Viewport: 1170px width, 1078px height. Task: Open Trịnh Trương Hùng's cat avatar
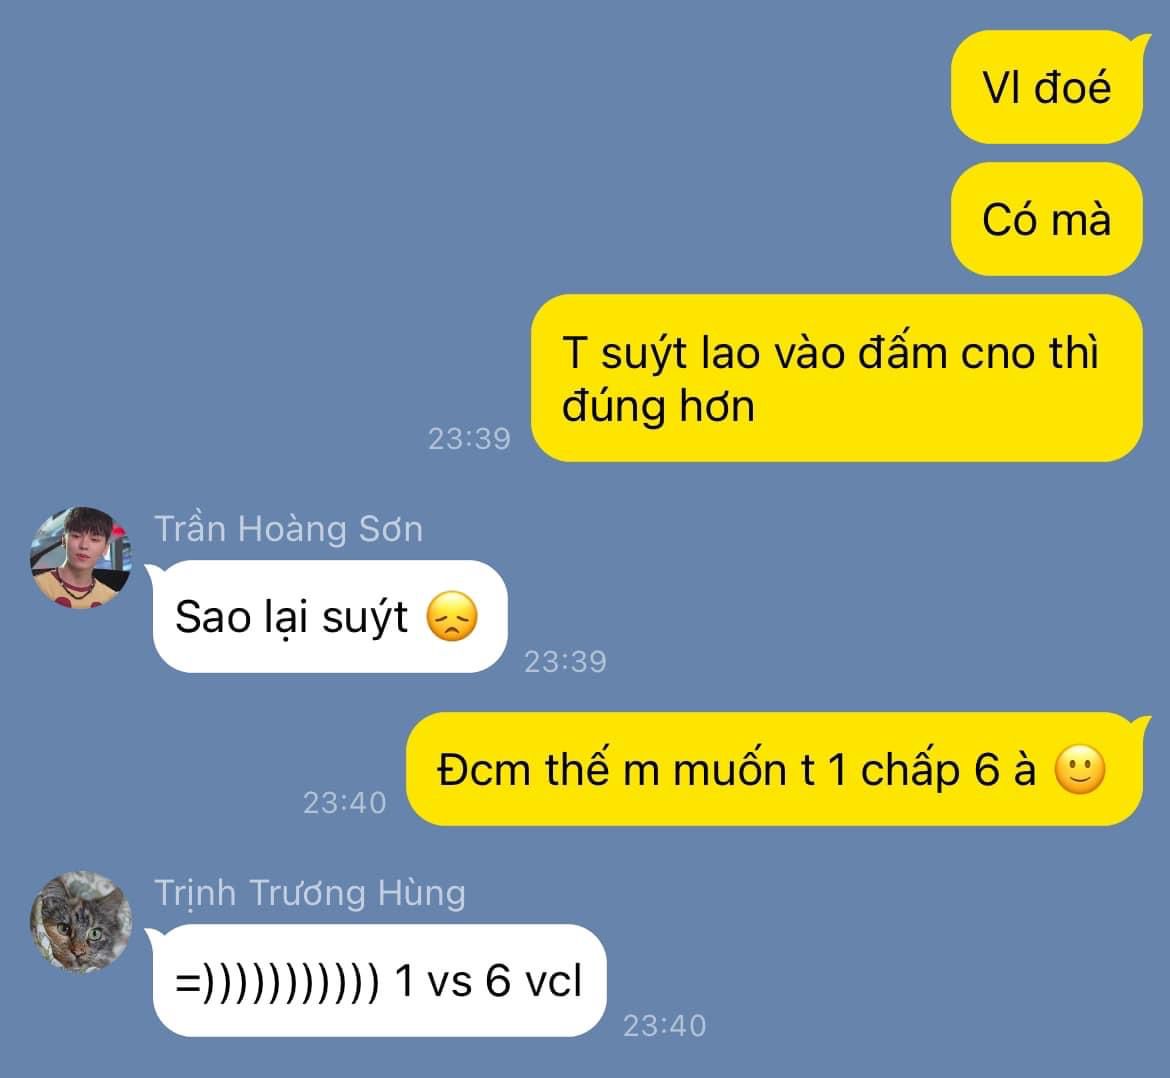[x=81, y=922]
